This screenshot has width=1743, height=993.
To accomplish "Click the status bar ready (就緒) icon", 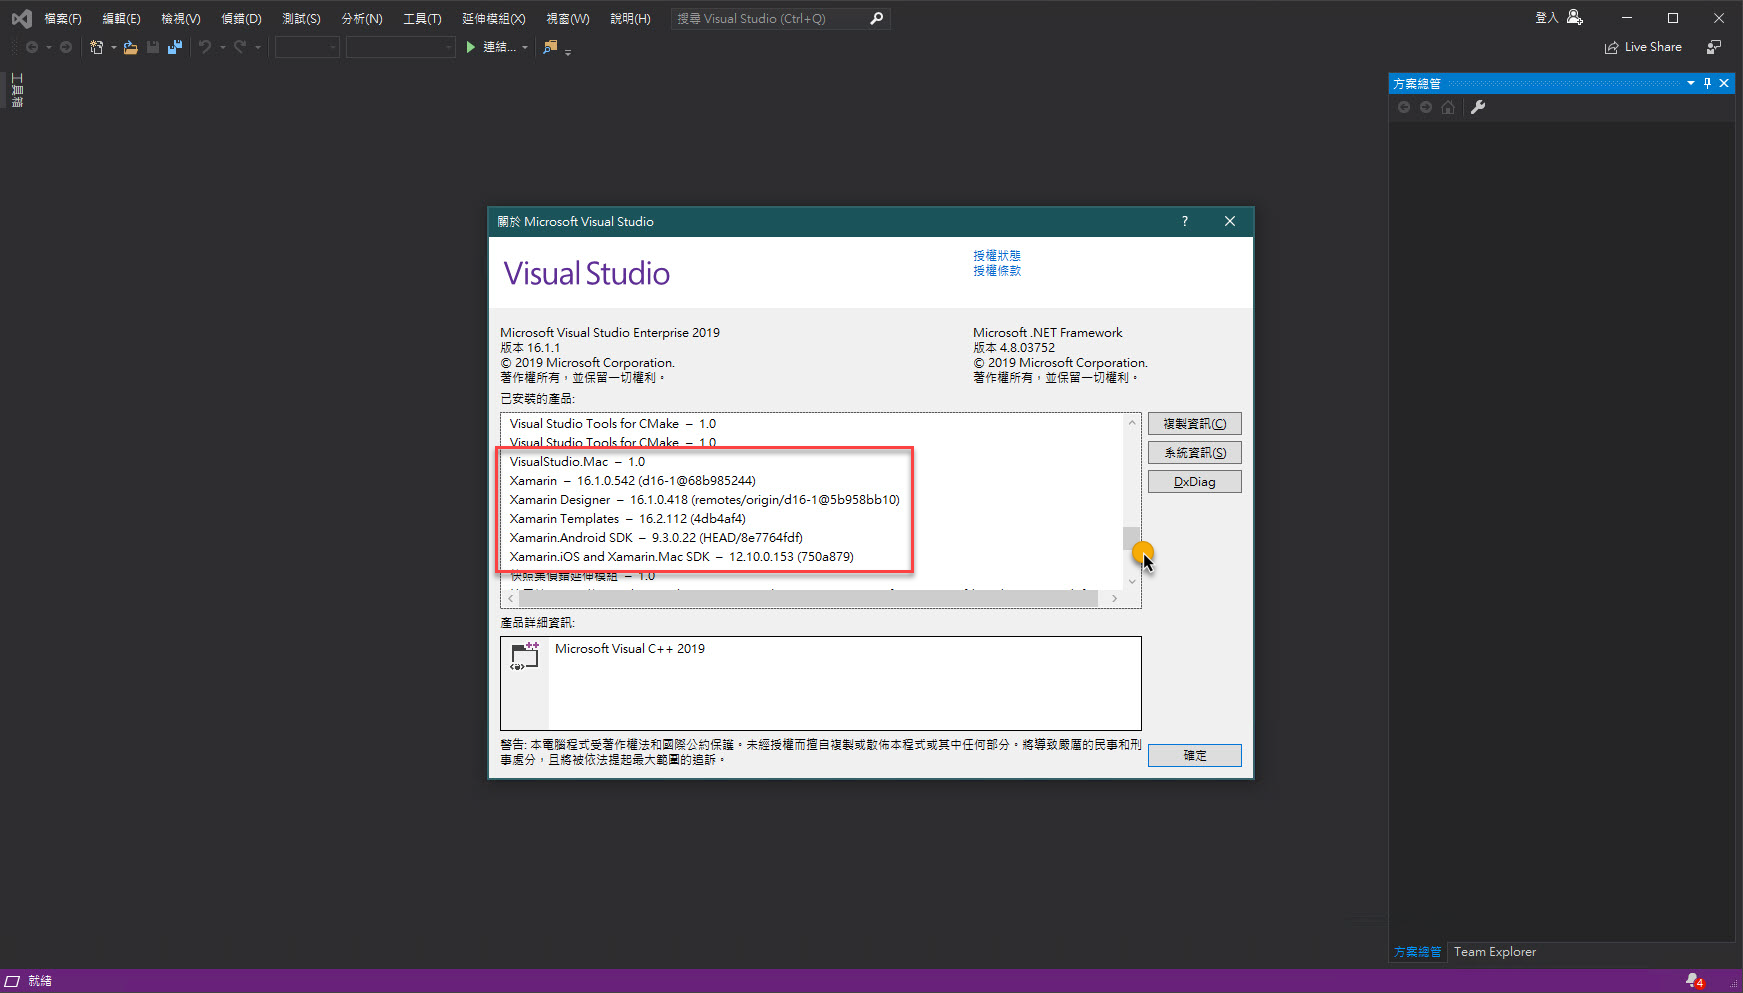I will click(12, 981).
